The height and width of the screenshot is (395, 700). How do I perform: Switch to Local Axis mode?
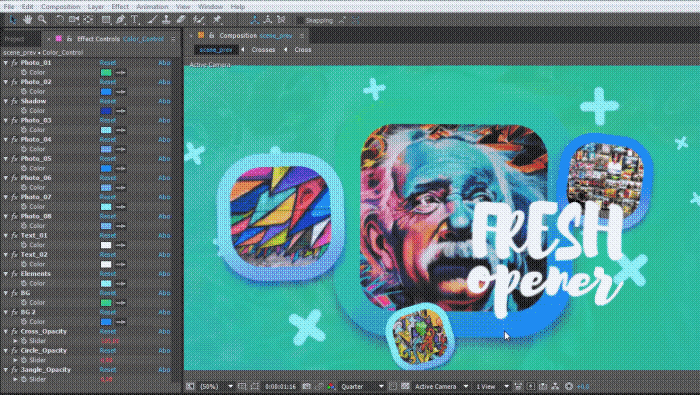pos(254,20)
